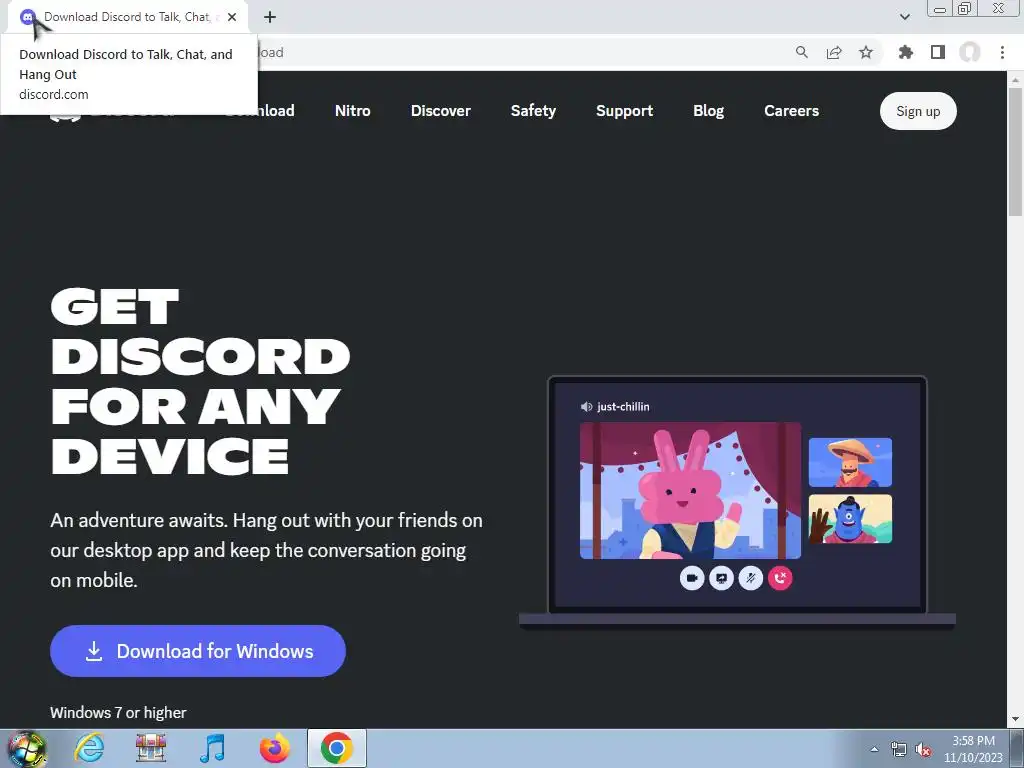Image resolution: width=1024 pixels, height=768 pixels.
Task: Go to the Safety page
Action: (x=533, y=110)
